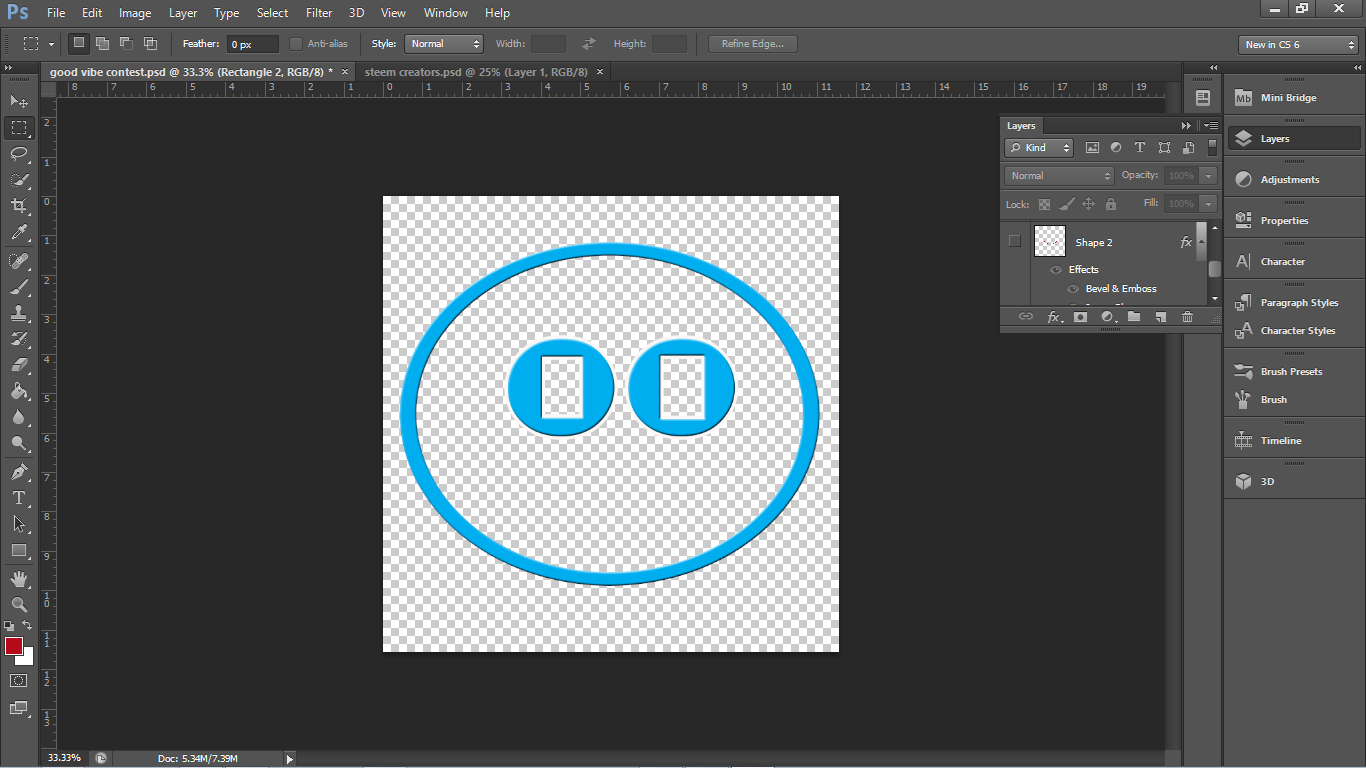Image resolution: width=1366 pixels, height=768 pixels.
Task: Select the Spot Healing Brush tool
Action: coord(19,261)
